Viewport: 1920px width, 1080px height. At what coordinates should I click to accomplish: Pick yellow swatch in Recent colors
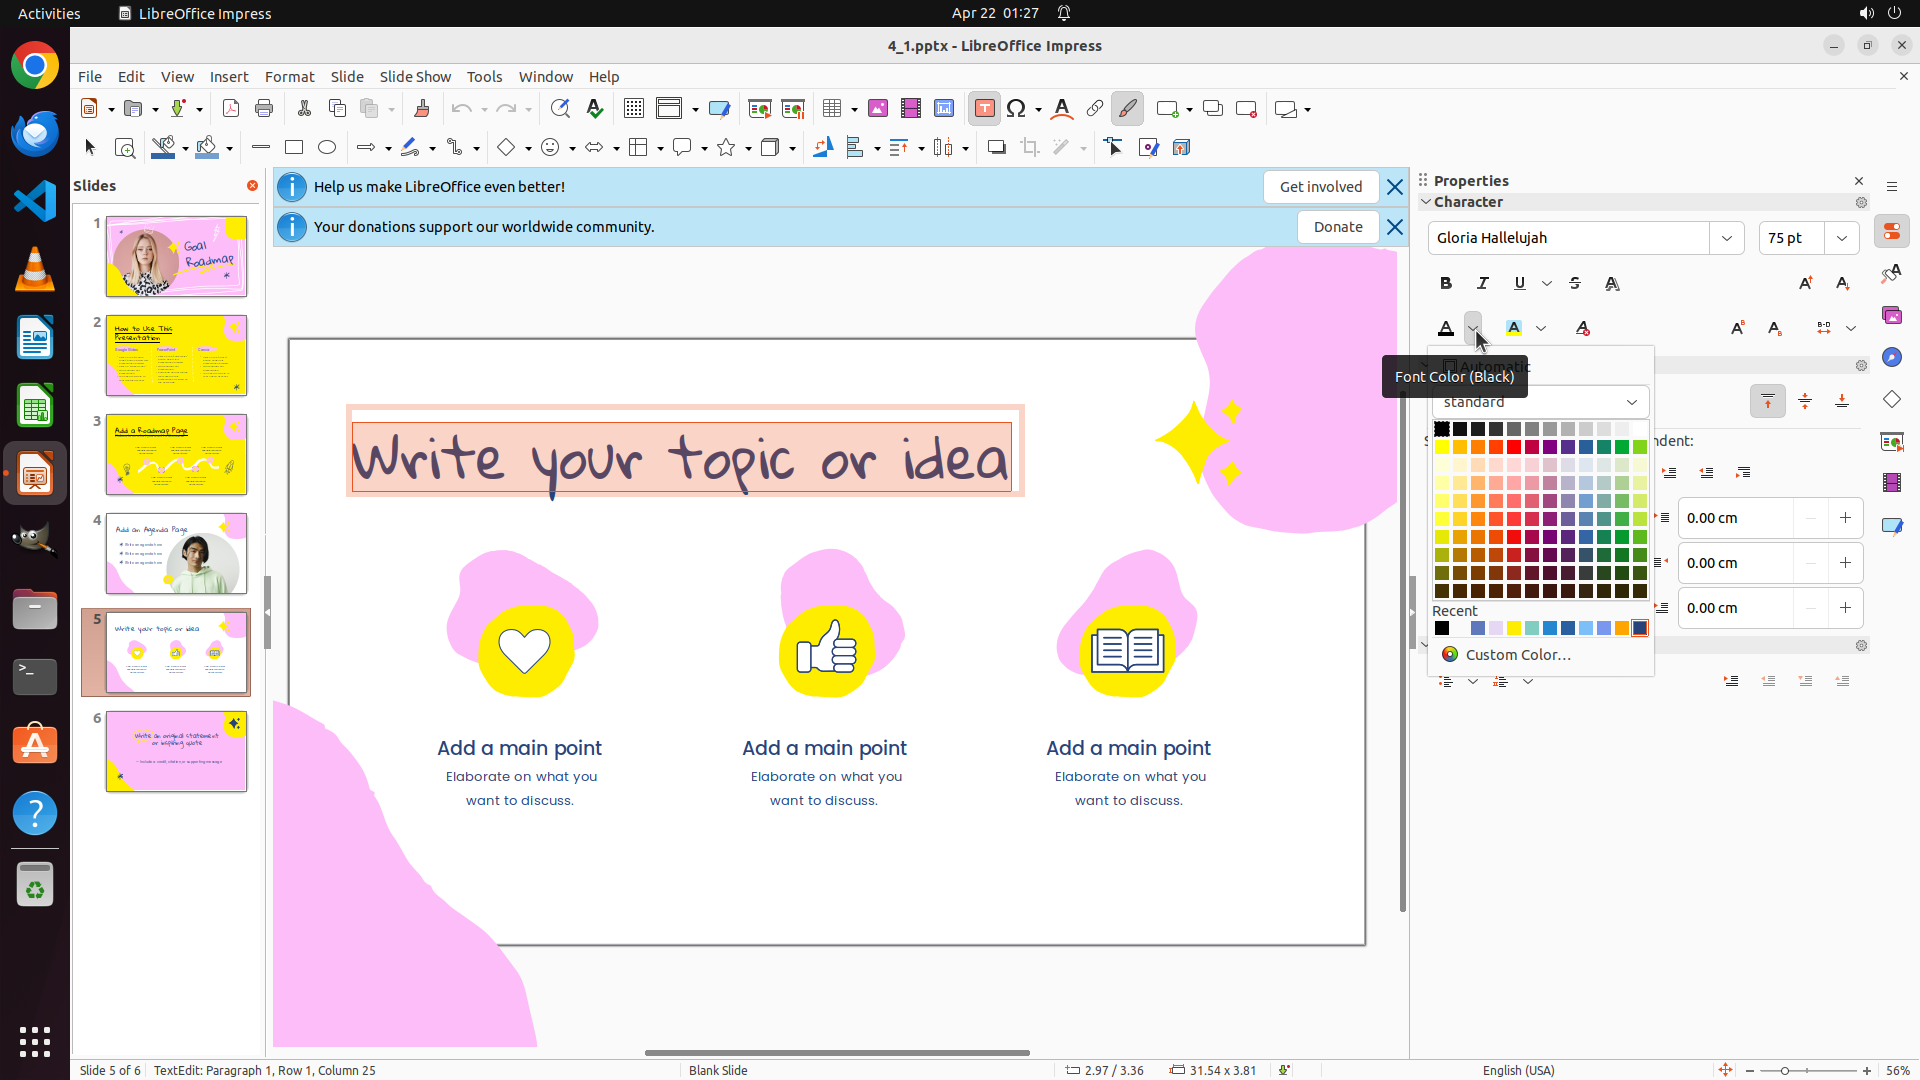point(1514,628)
